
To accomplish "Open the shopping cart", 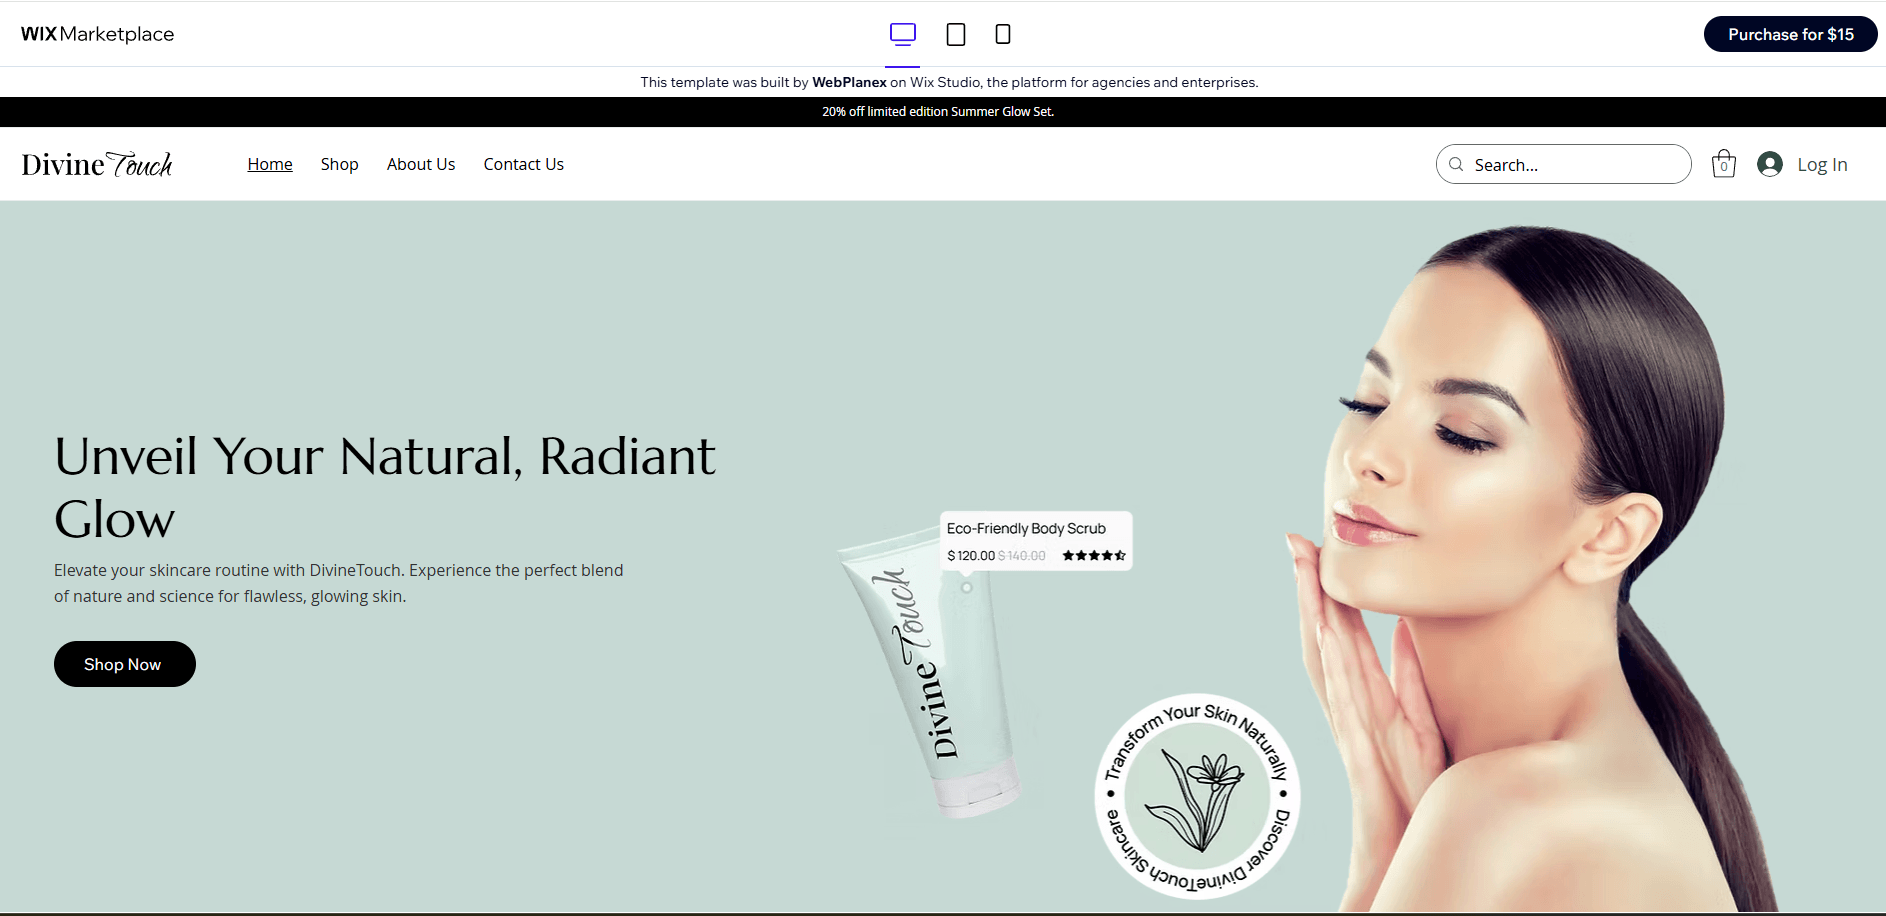I will 1723,163.
